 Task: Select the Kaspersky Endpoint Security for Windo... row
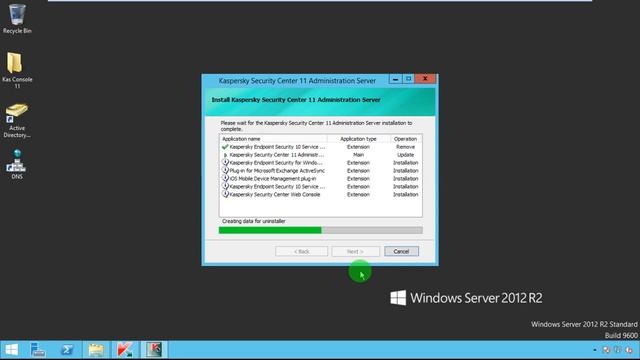(x=320, y=162)
